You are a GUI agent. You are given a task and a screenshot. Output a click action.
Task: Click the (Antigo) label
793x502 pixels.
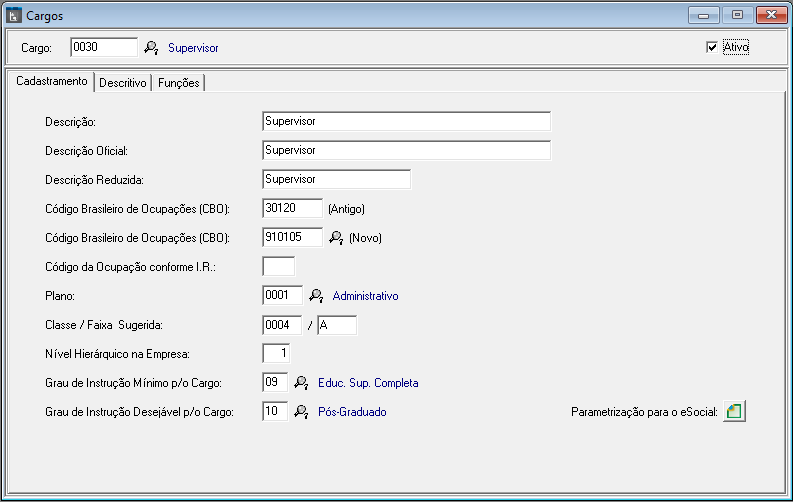point(346,209)
